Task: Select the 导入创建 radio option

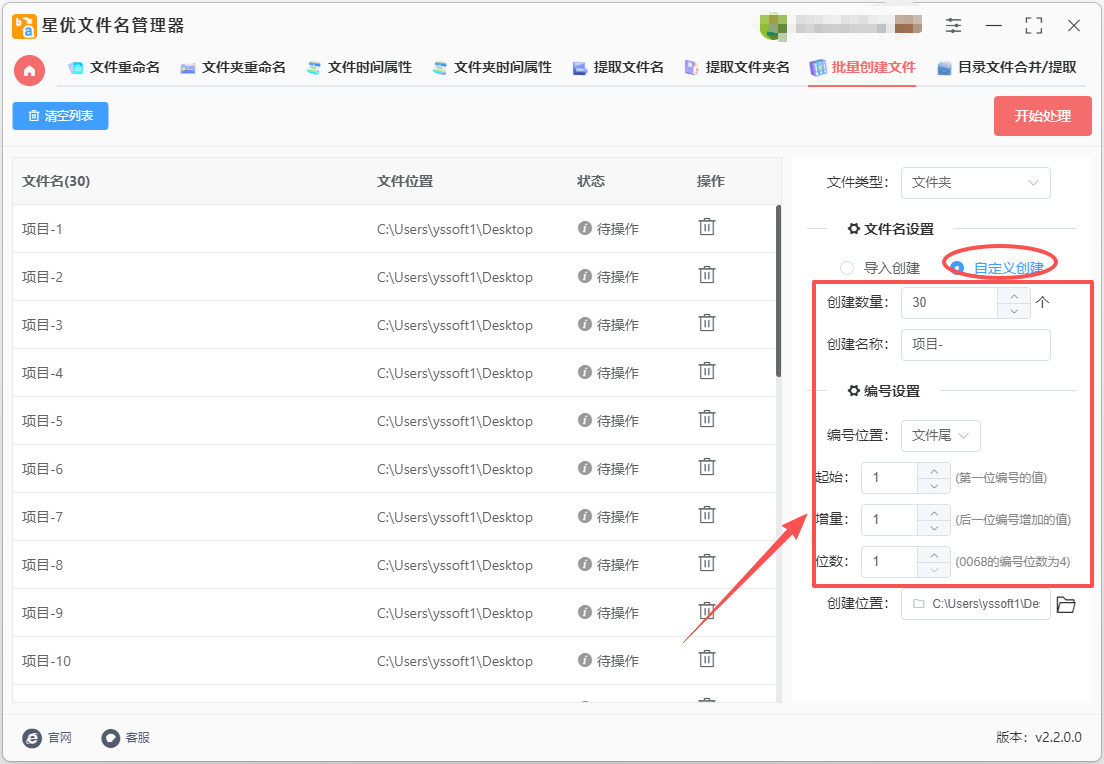Action: point(847,268)
